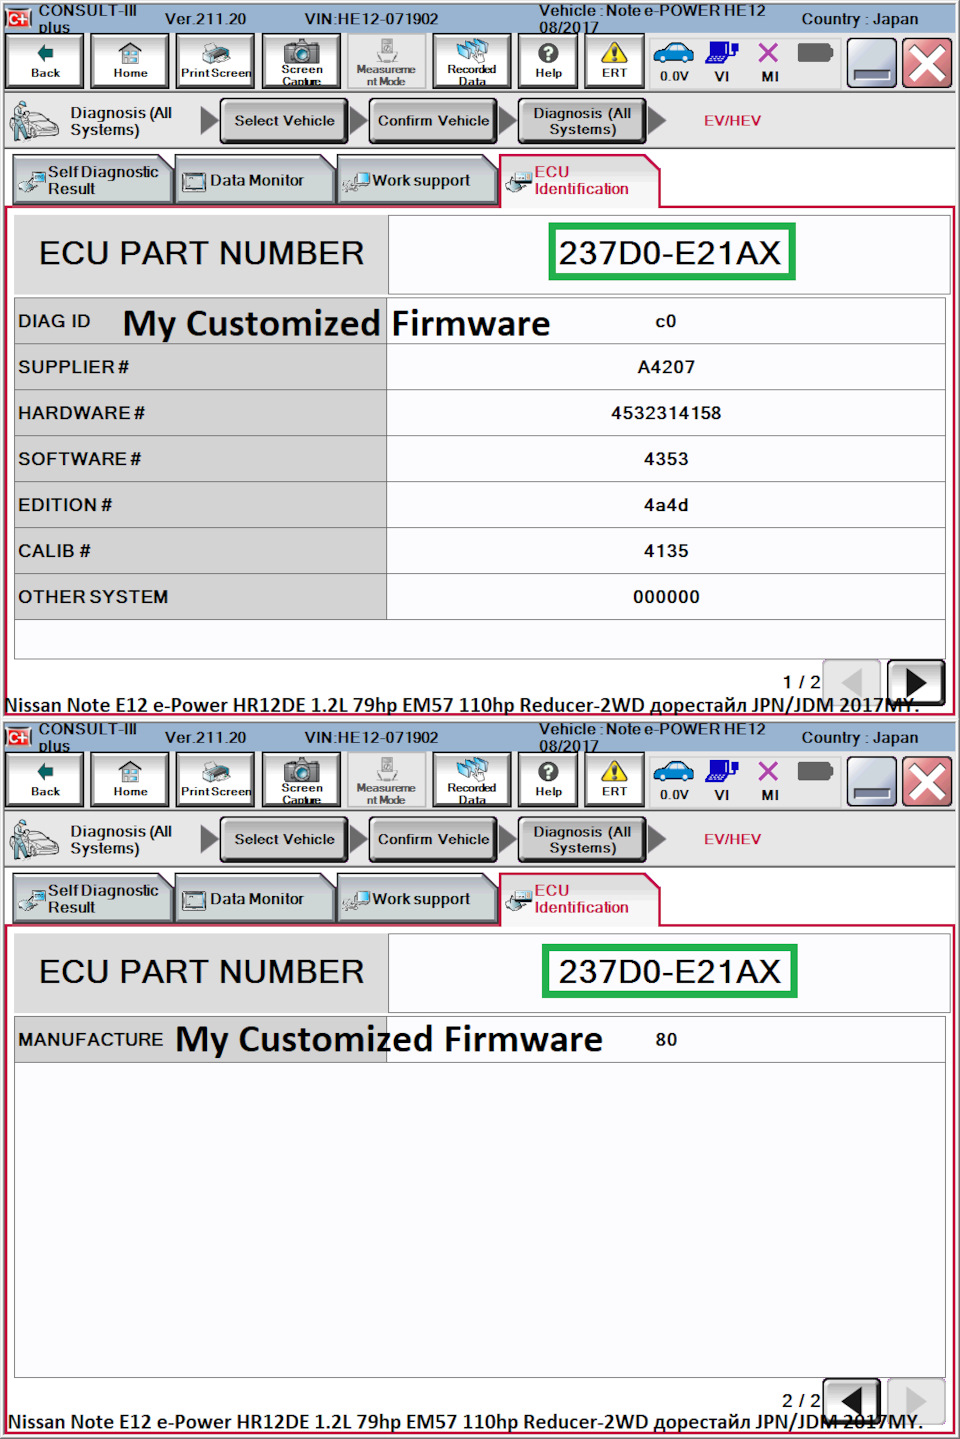Click part number 237D0-E21AX in upper window
The image size is (960, 1439).
coord(671,252)
